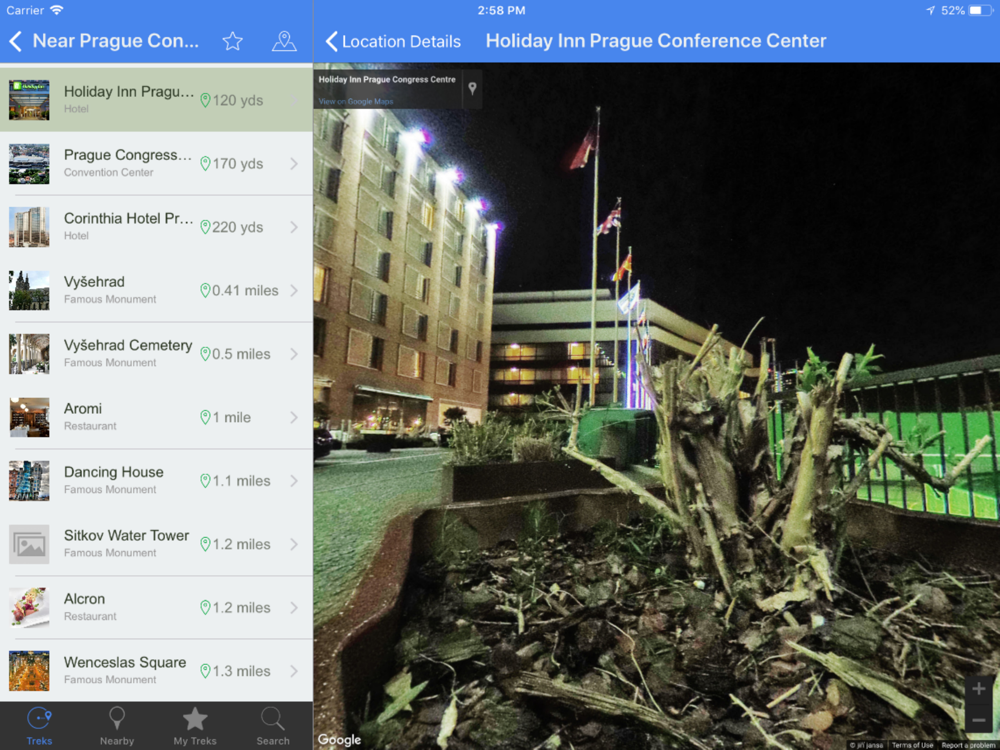Open the Aromi restaurant row chevron

pos(294,418)
